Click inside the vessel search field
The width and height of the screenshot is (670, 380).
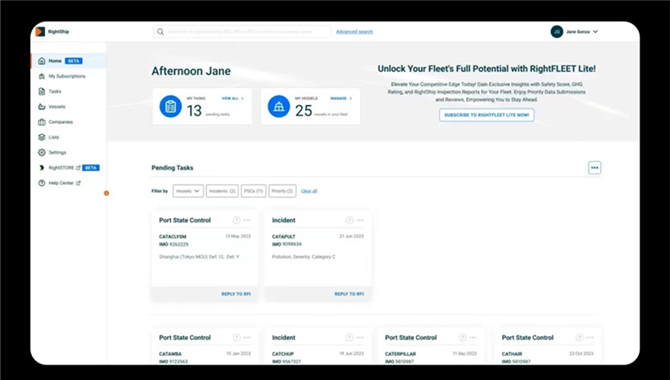click(242, 32)
